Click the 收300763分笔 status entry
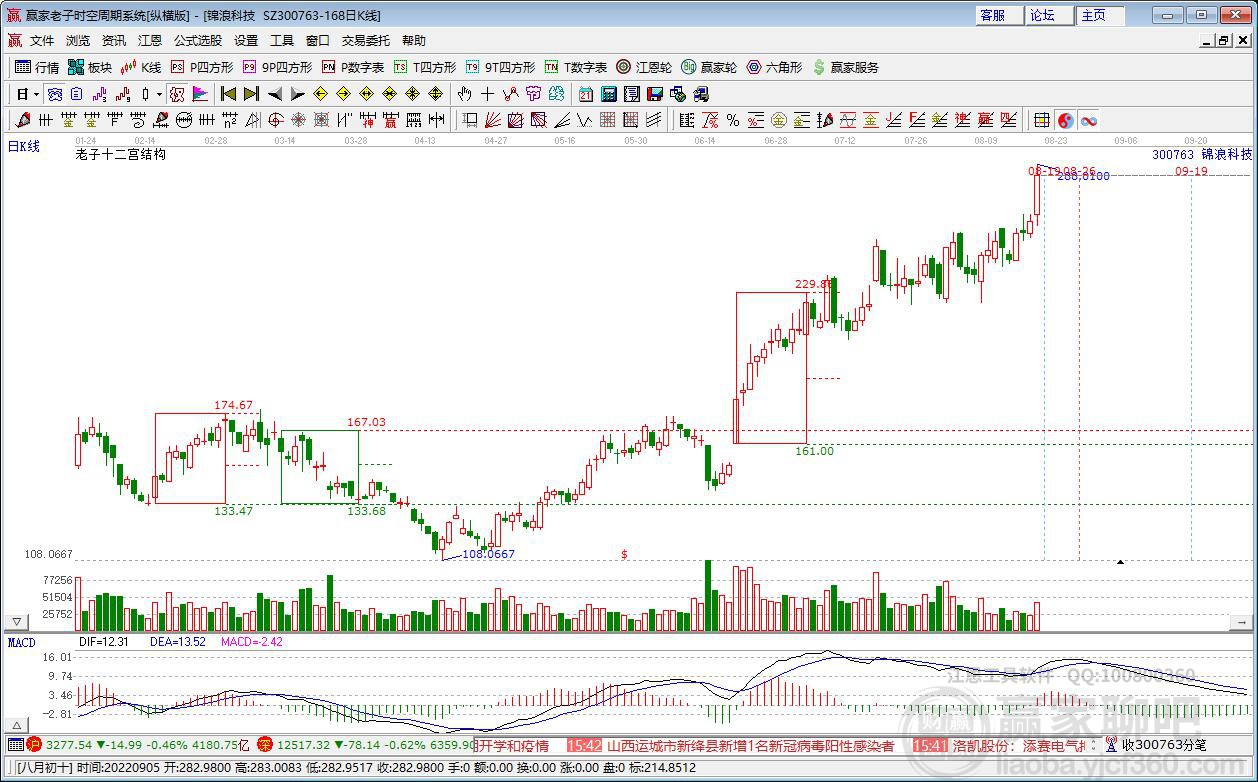 tap(1164, 744)
